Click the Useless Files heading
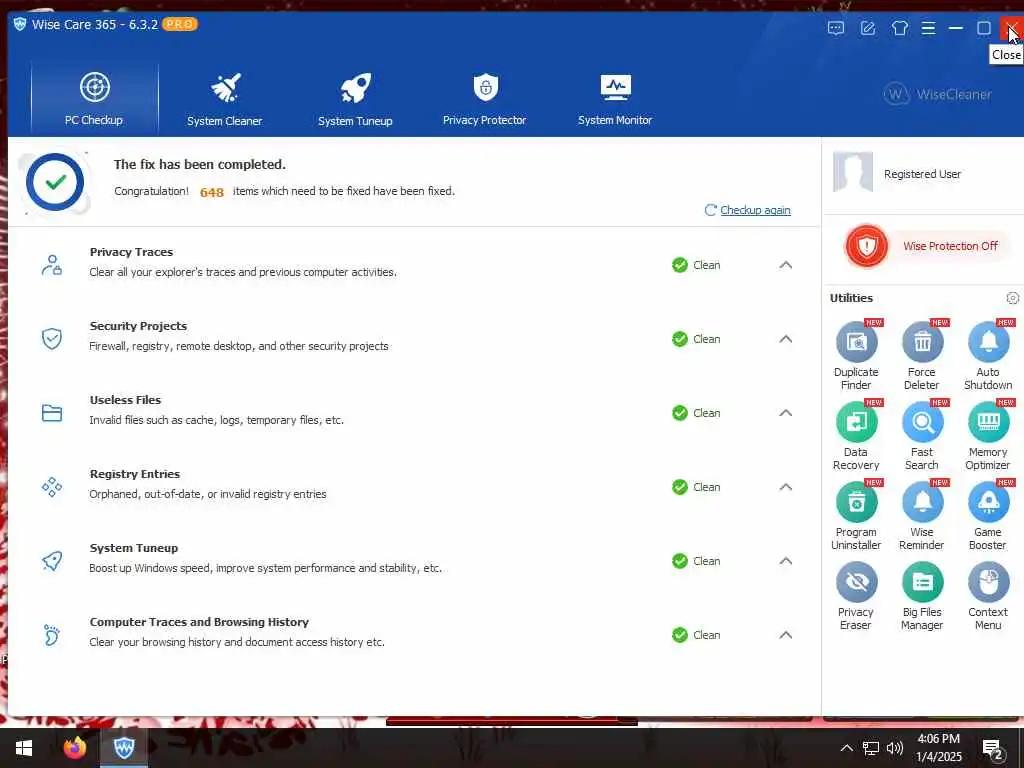Image resolution: width=1024 pixels, height=768 pixels. tap(125, 400)
